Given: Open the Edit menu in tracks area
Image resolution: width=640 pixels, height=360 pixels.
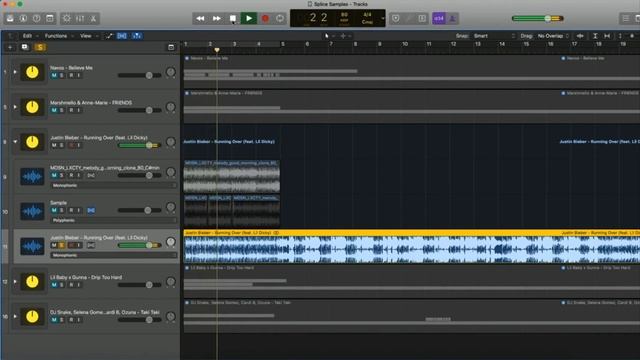Looking at the screenshot, I should point(27,36).
